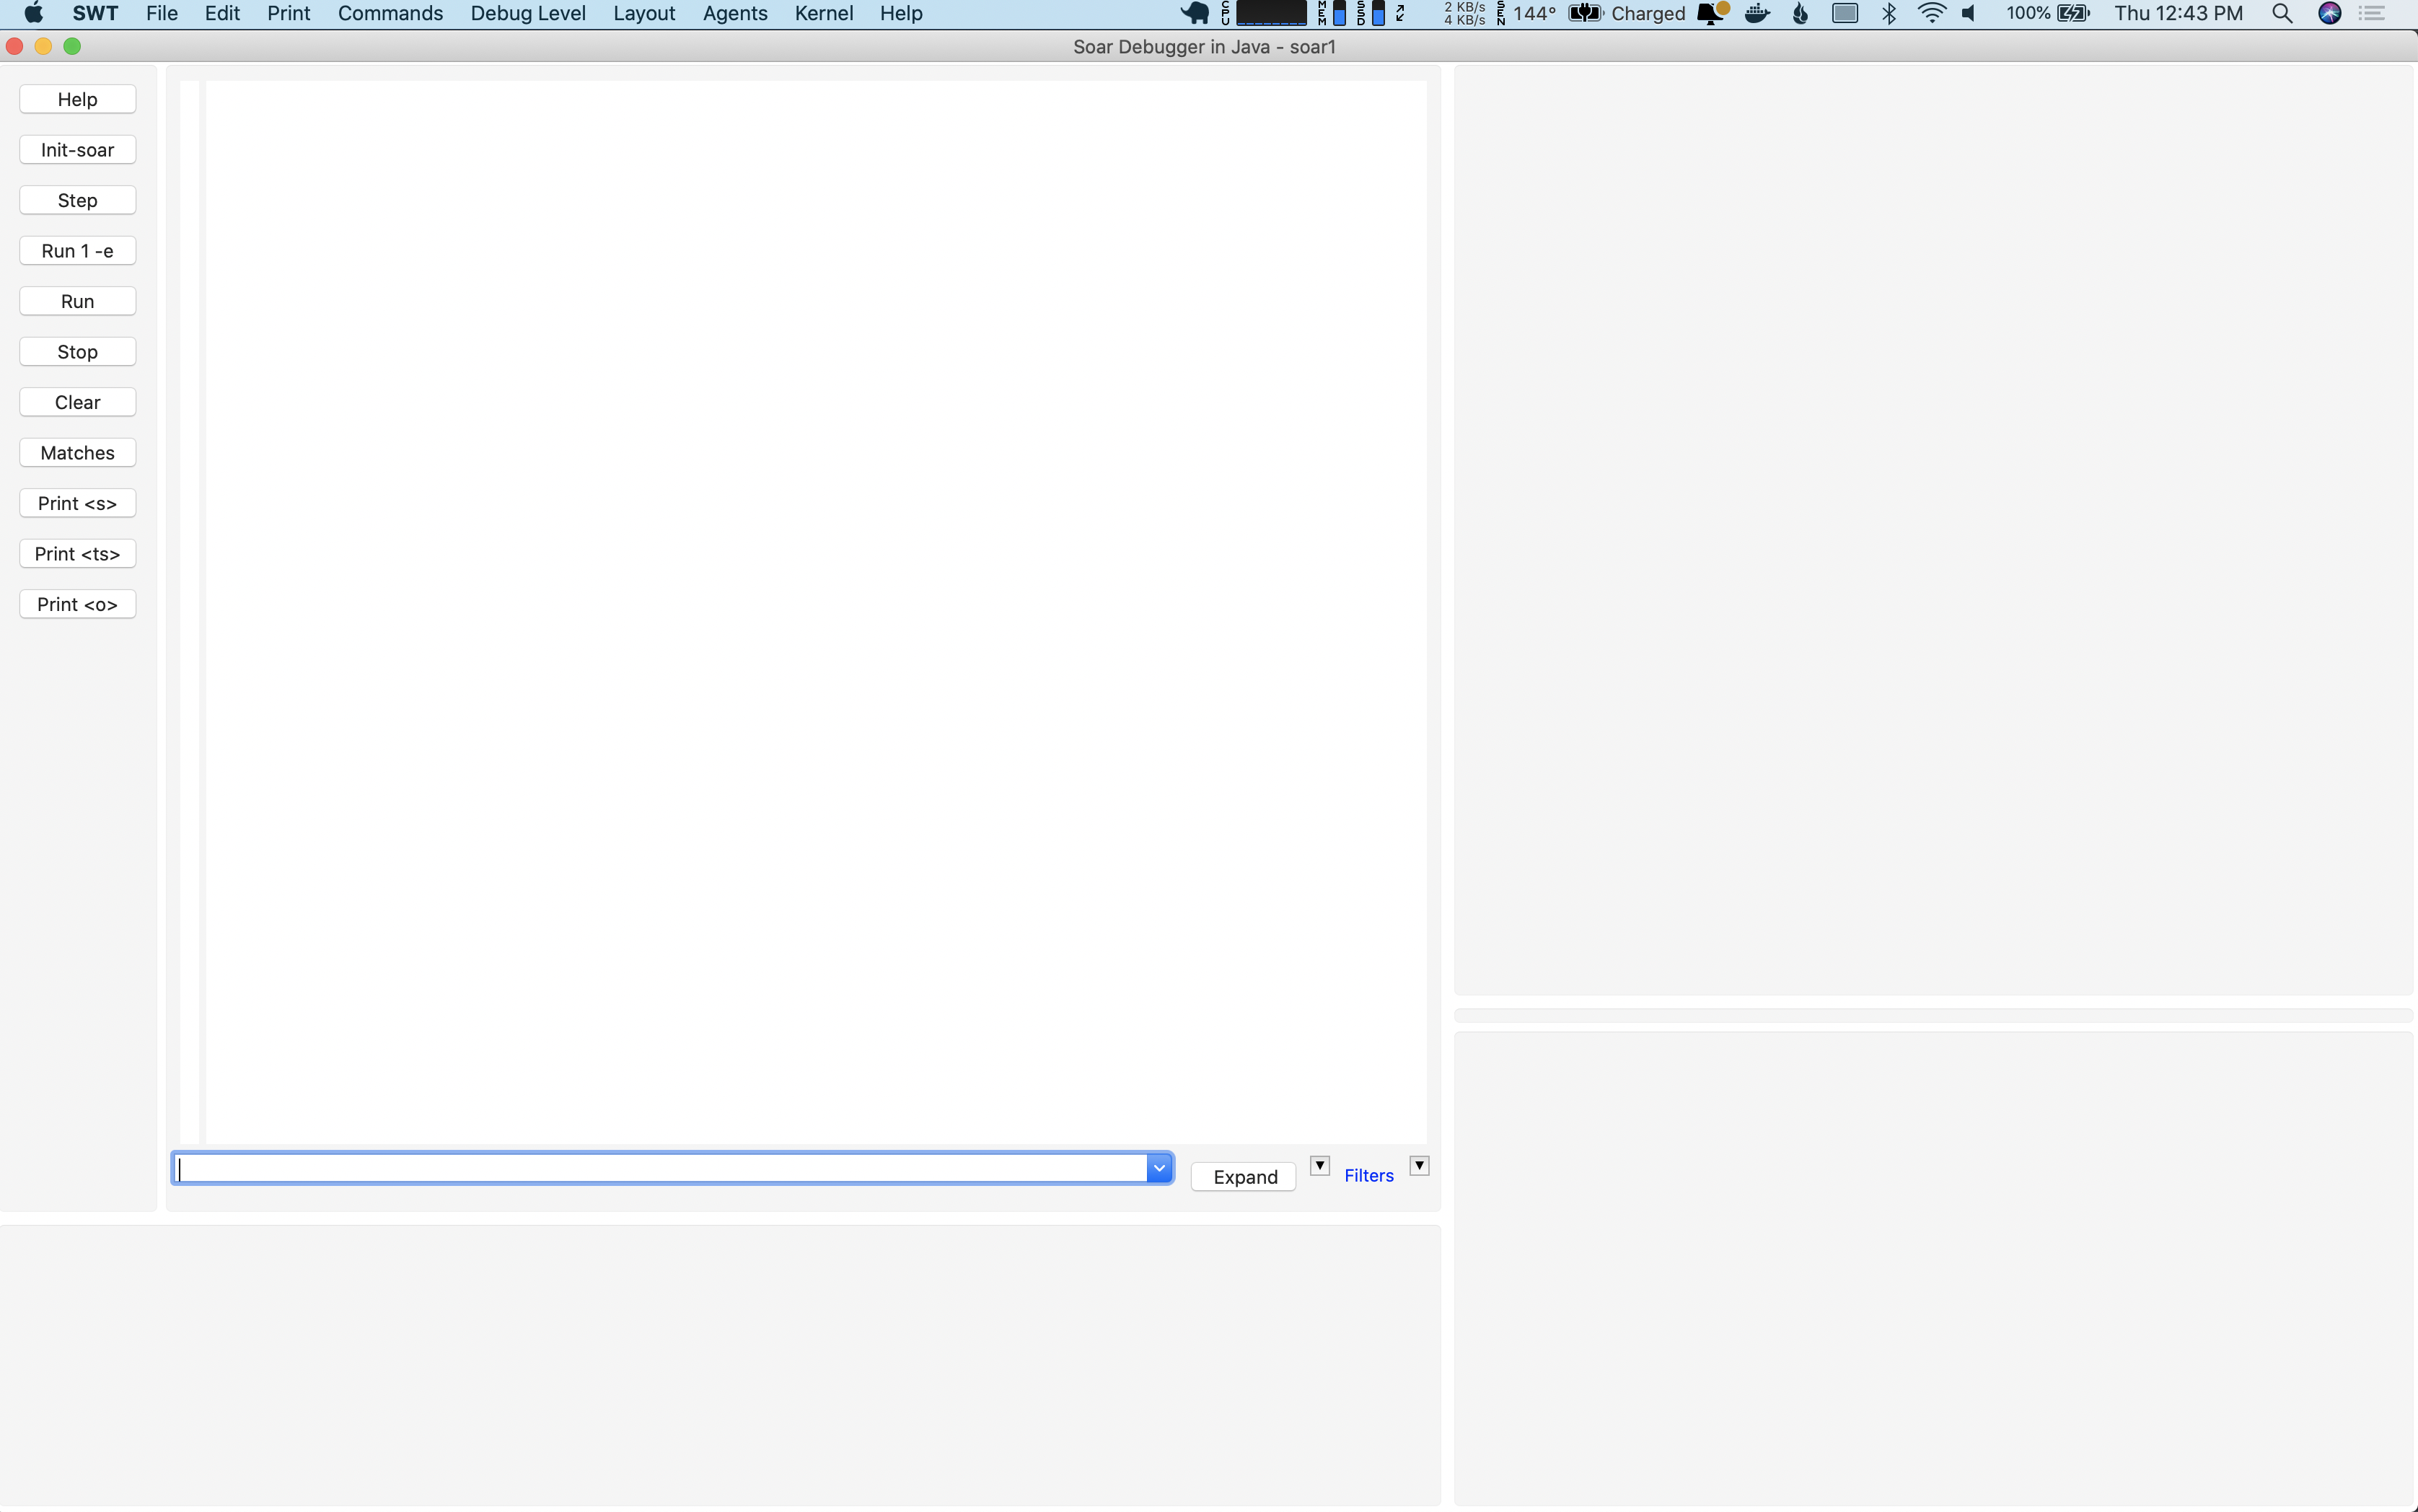2418x1512 pixels.
Task: Click the Siri icon in menu bar
Action: point(2329,13)
